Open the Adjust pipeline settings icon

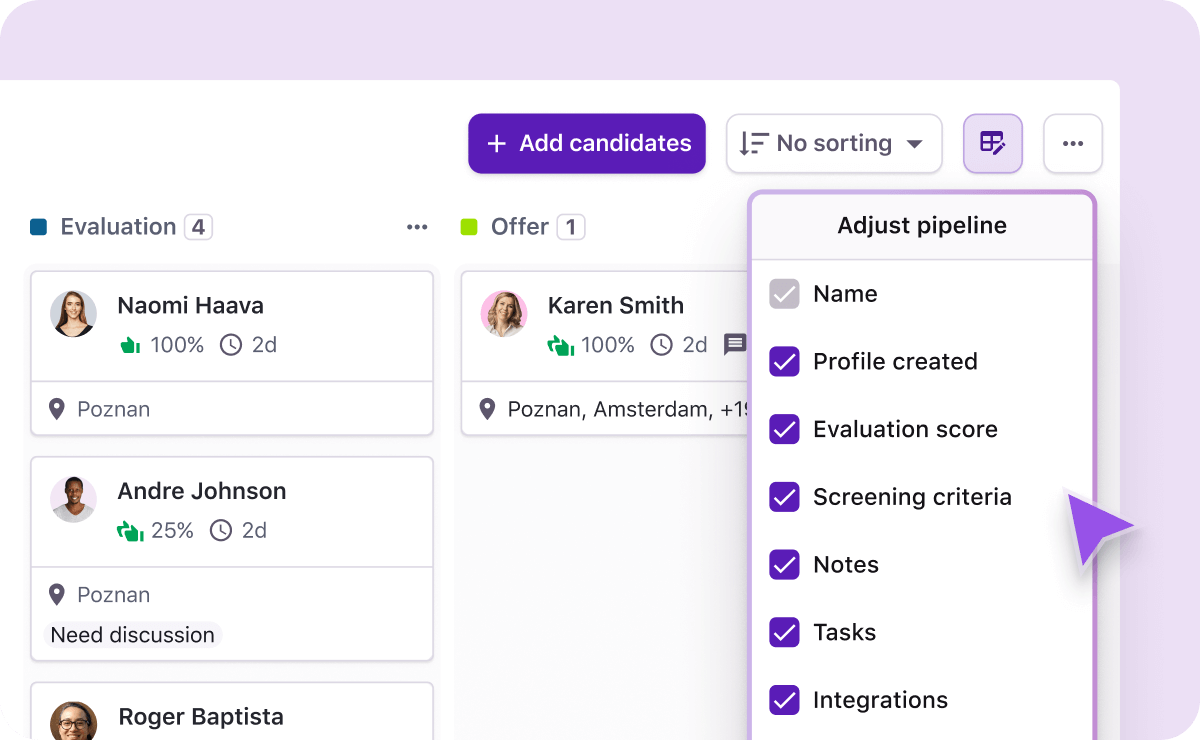tap(992, 143)
